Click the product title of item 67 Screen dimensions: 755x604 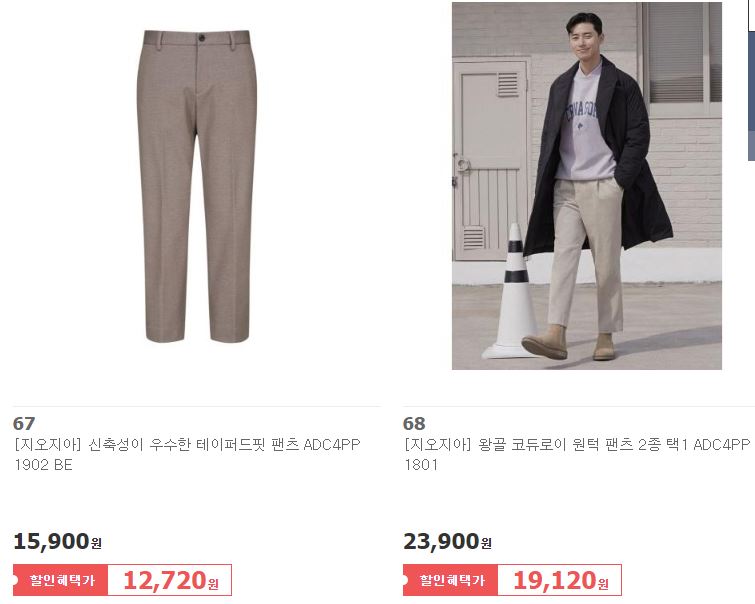click(x=187, y=454)
